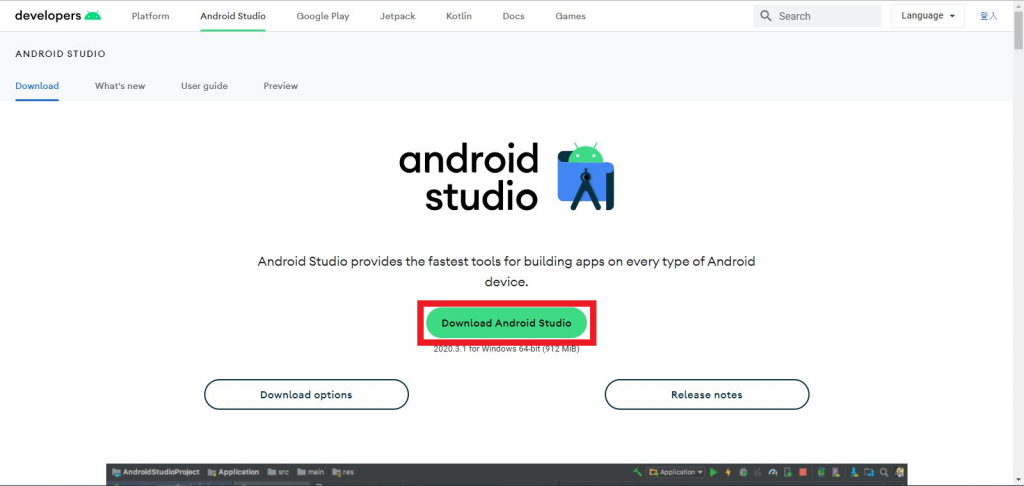The width and height of the screenshot is (1024, 486).
Task: Select Android Studio in top navigation
Action: pos(232,16)
